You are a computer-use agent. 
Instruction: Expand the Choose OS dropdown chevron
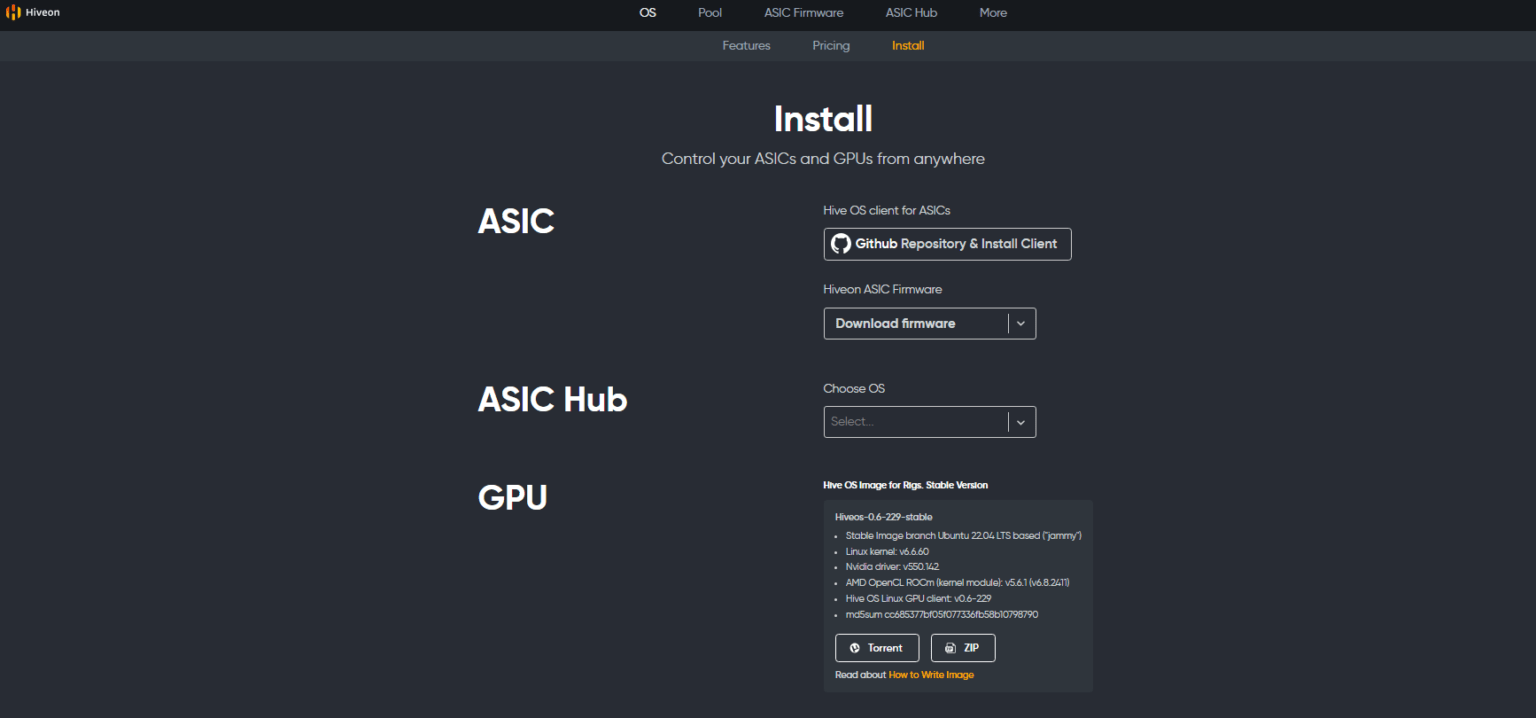tap(1021, 422)
